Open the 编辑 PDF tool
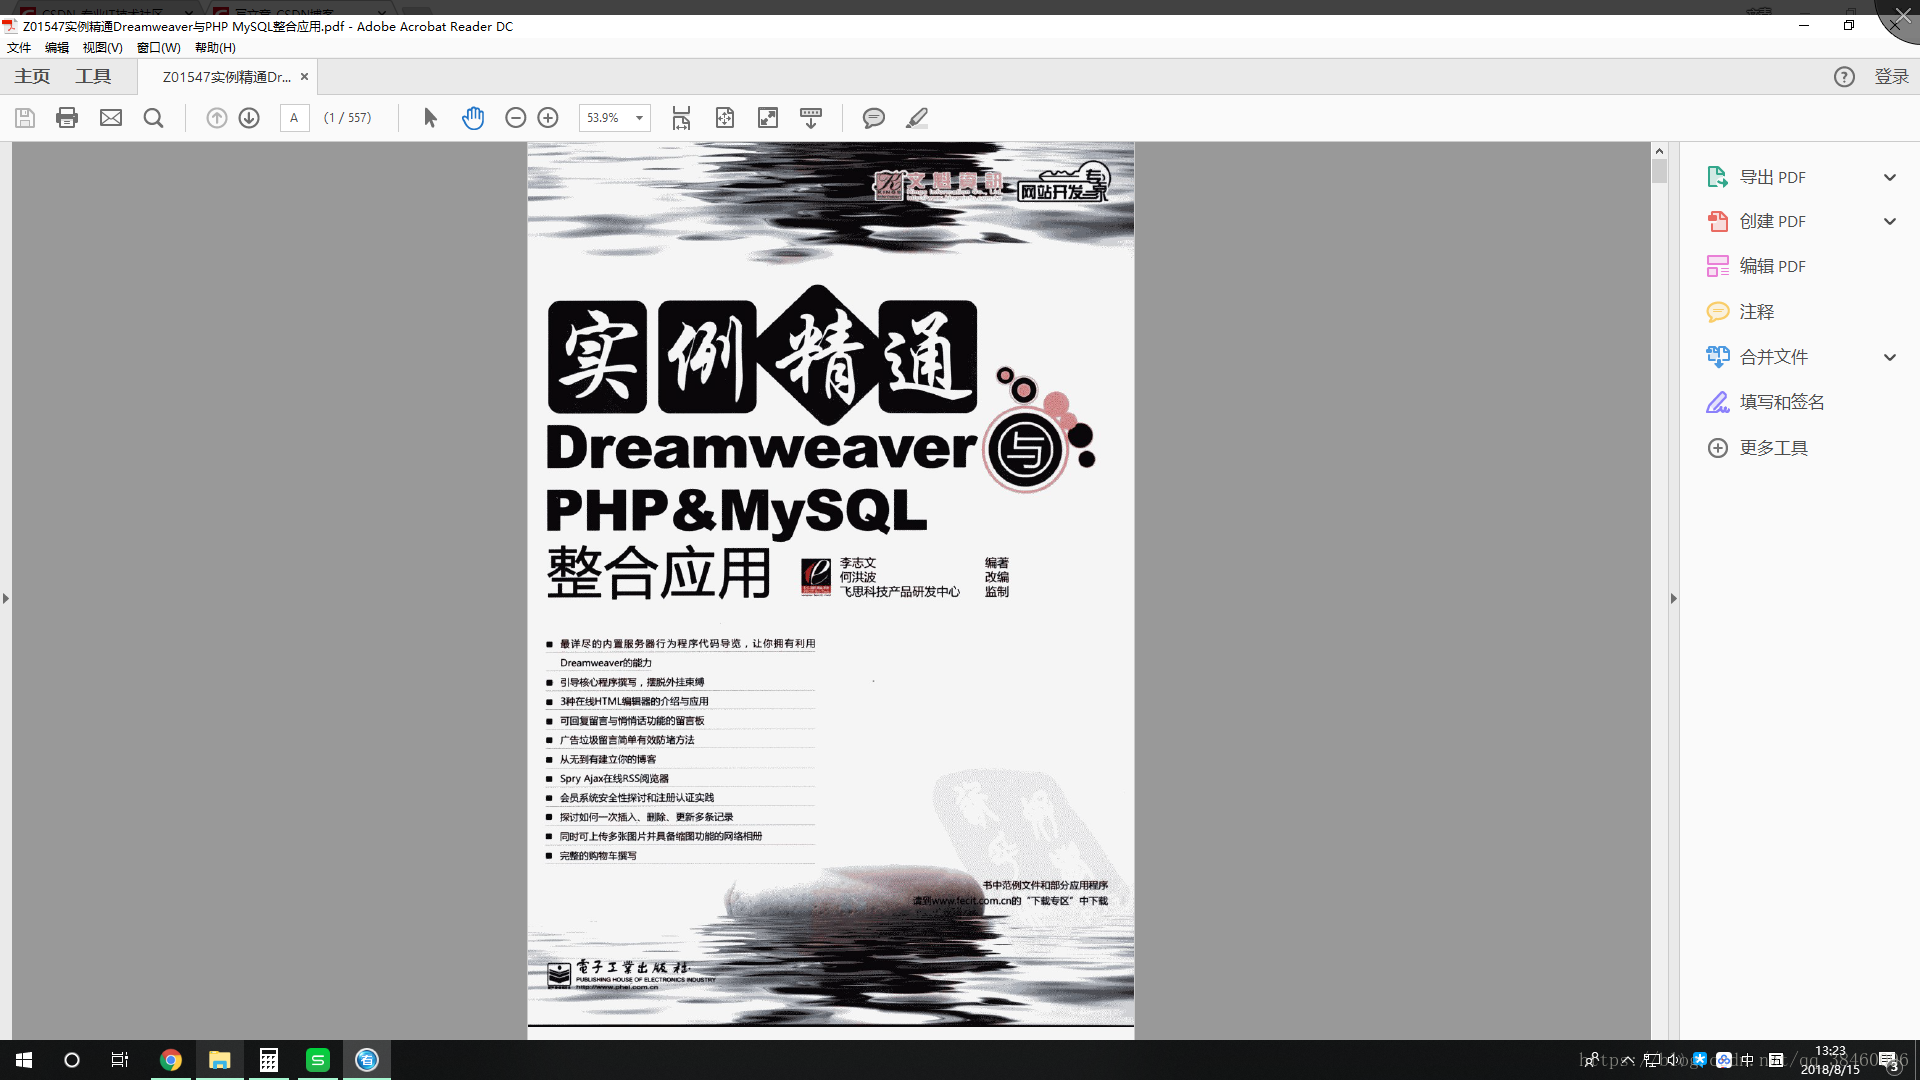 click(1772, 266)
